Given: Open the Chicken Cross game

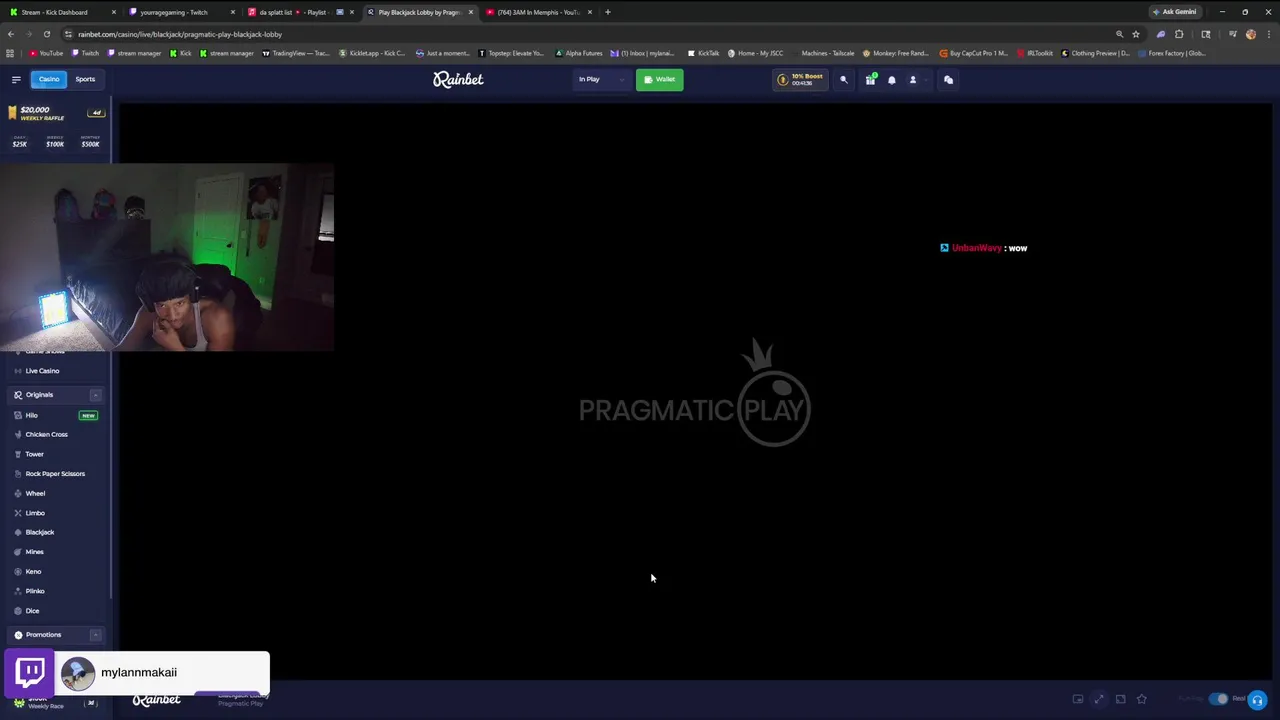Looking at the screenshot, I should 46,434.
